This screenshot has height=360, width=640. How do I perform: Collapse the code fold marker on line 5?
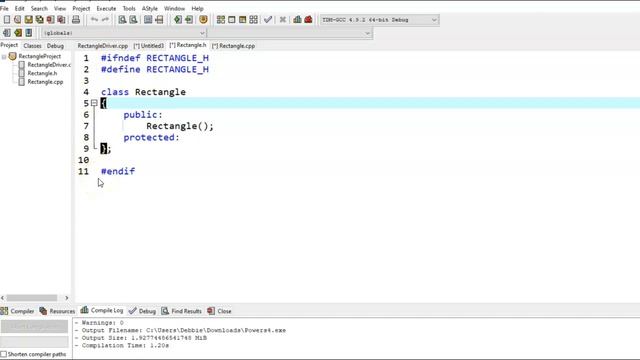(x=94, y=103)
